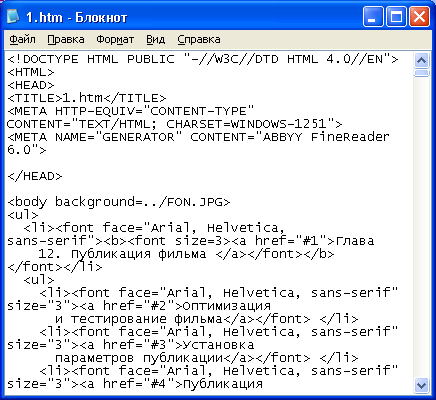
Task: Open the Формат menu
Action: point(115,40)
